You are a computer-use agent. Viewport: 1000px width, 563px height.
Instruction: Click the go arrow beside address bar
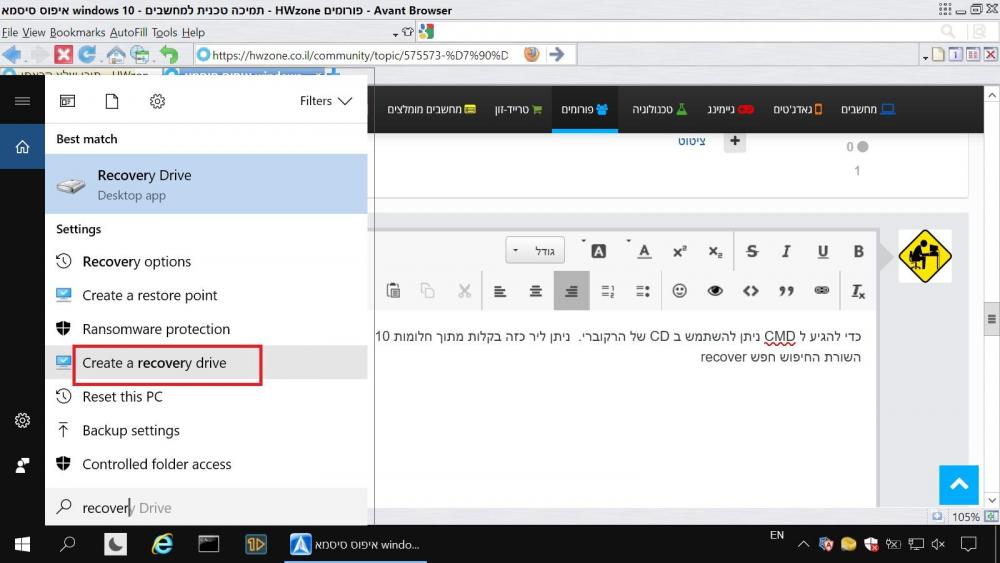[x=557, y=54]
